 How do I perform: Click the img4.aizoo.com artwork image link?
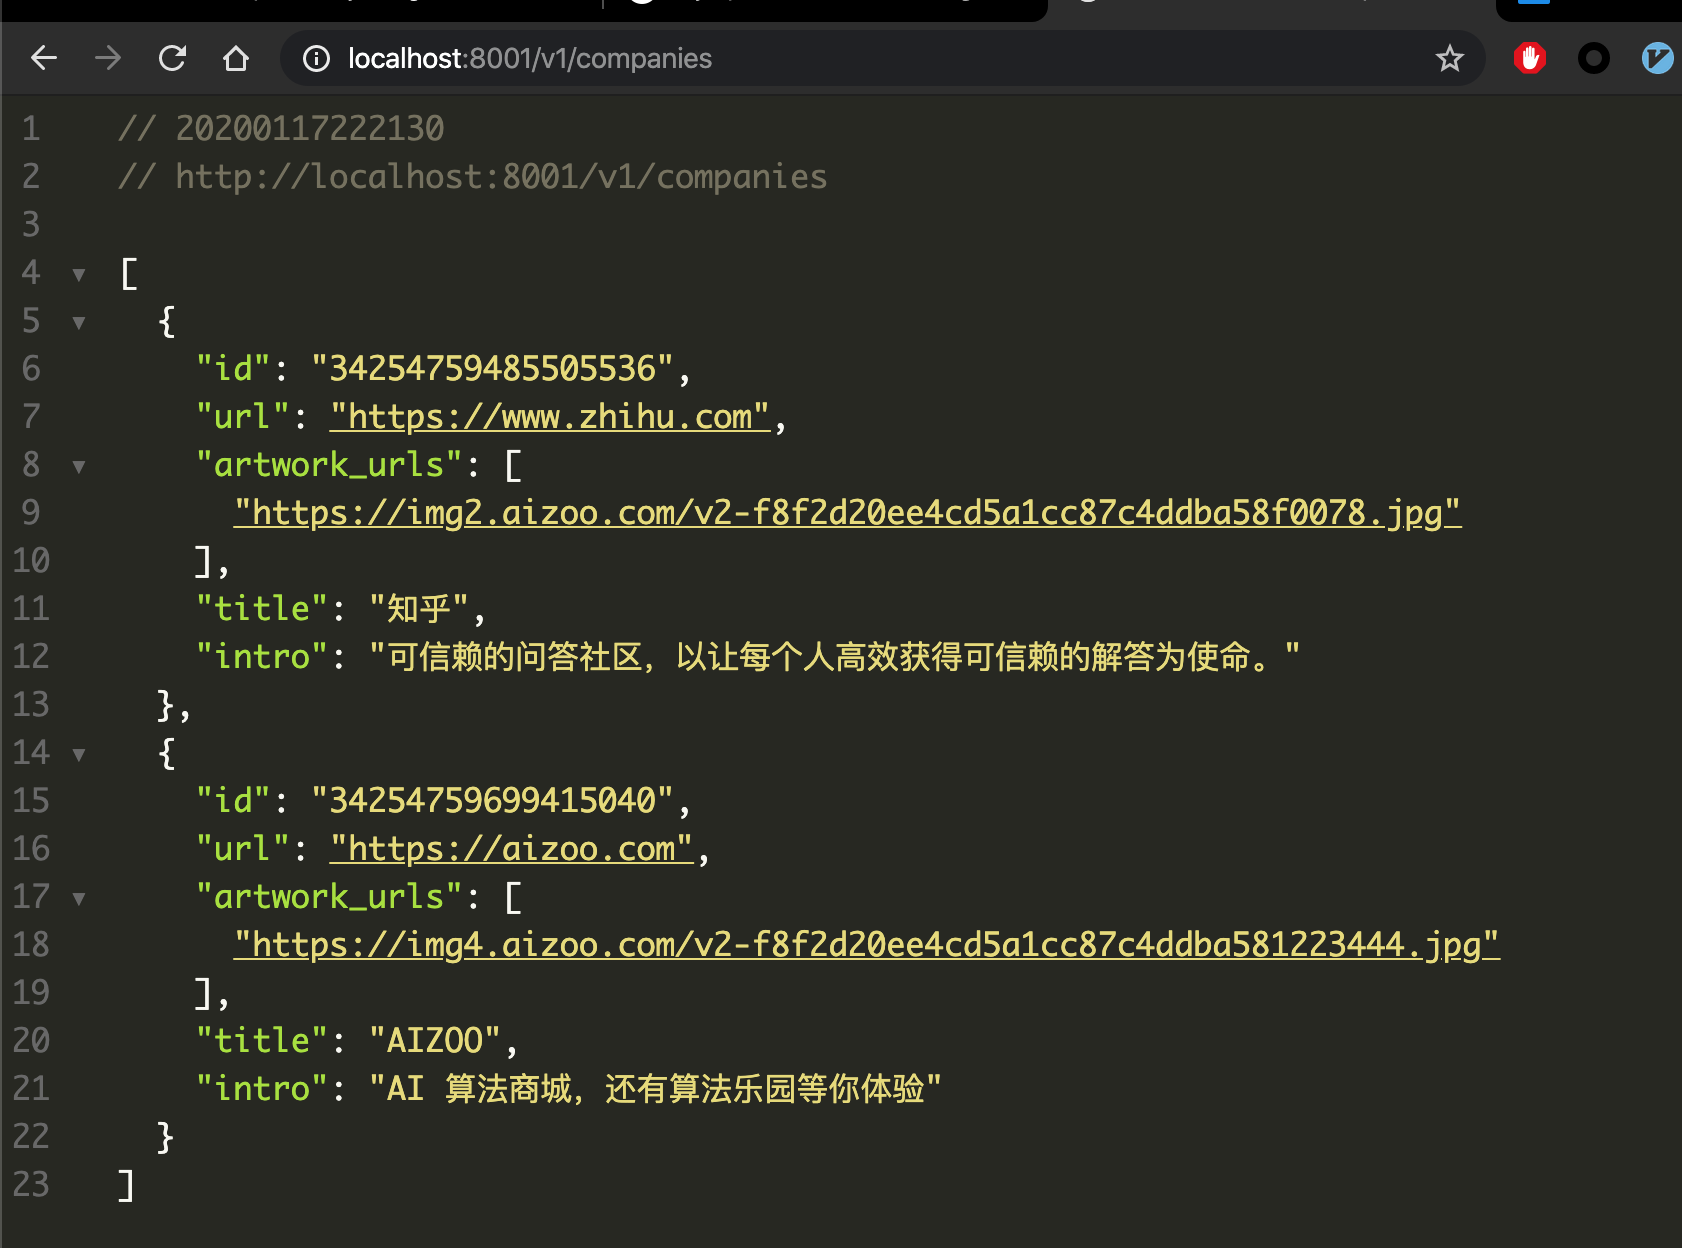[866, 944]
